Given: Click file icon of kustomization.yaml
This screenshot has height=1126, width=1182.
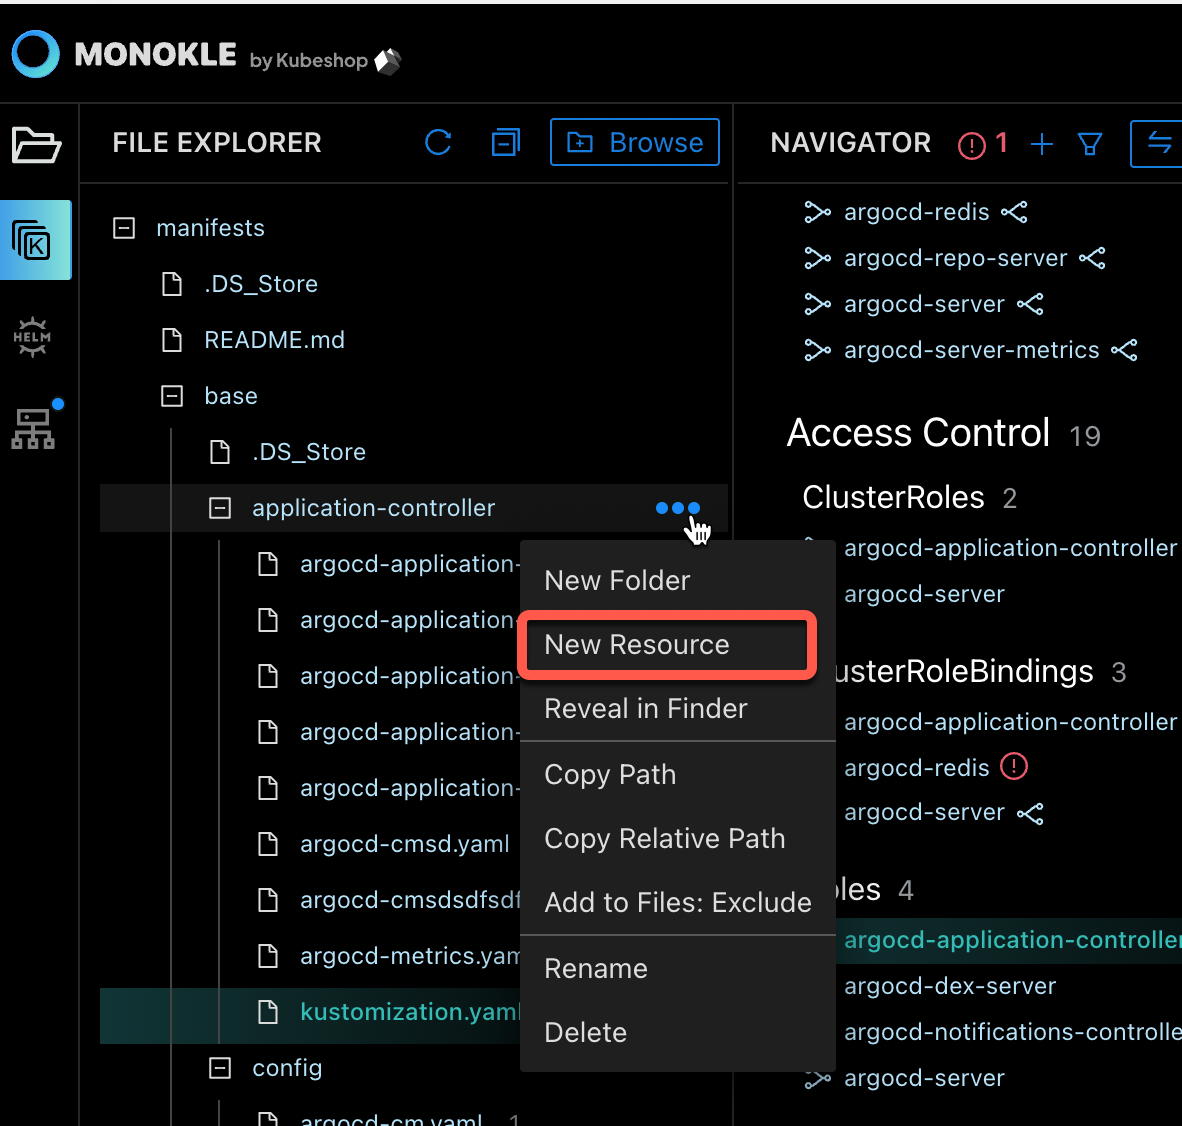Looking at the screenshot, I should (x=268, y=1011).
